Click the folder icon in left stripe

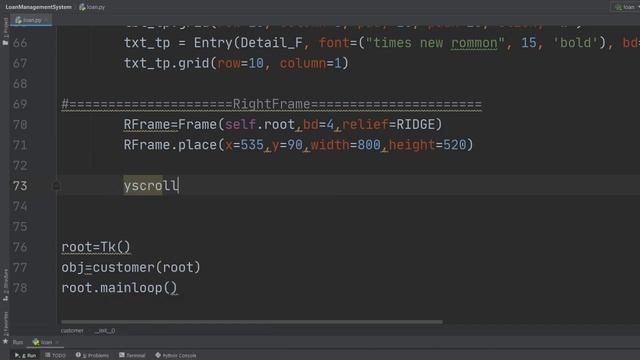(x=5, y=43)
